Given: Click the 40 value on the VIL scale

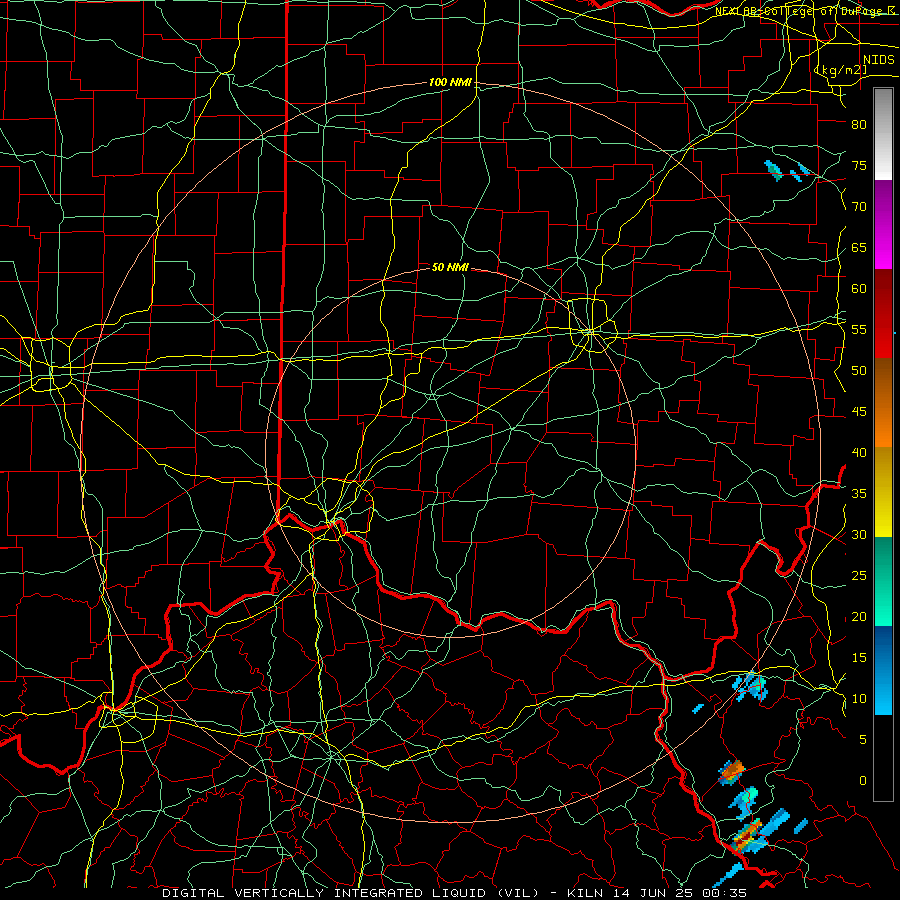Looking at the screenshot, I should coord(859,452).
